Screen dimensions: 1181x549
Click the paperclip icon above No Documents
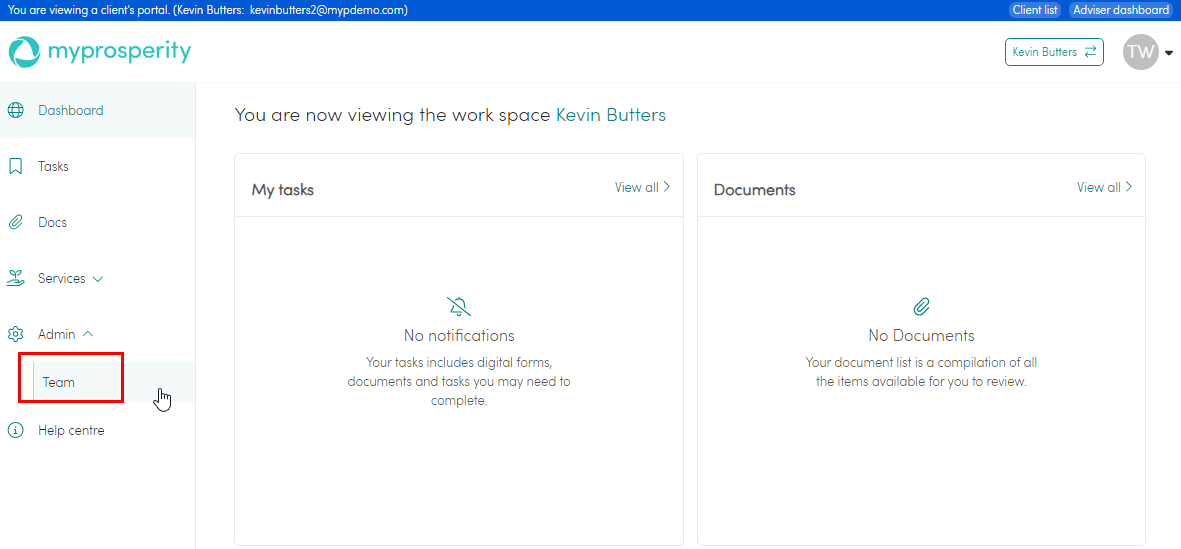point(921,307)
